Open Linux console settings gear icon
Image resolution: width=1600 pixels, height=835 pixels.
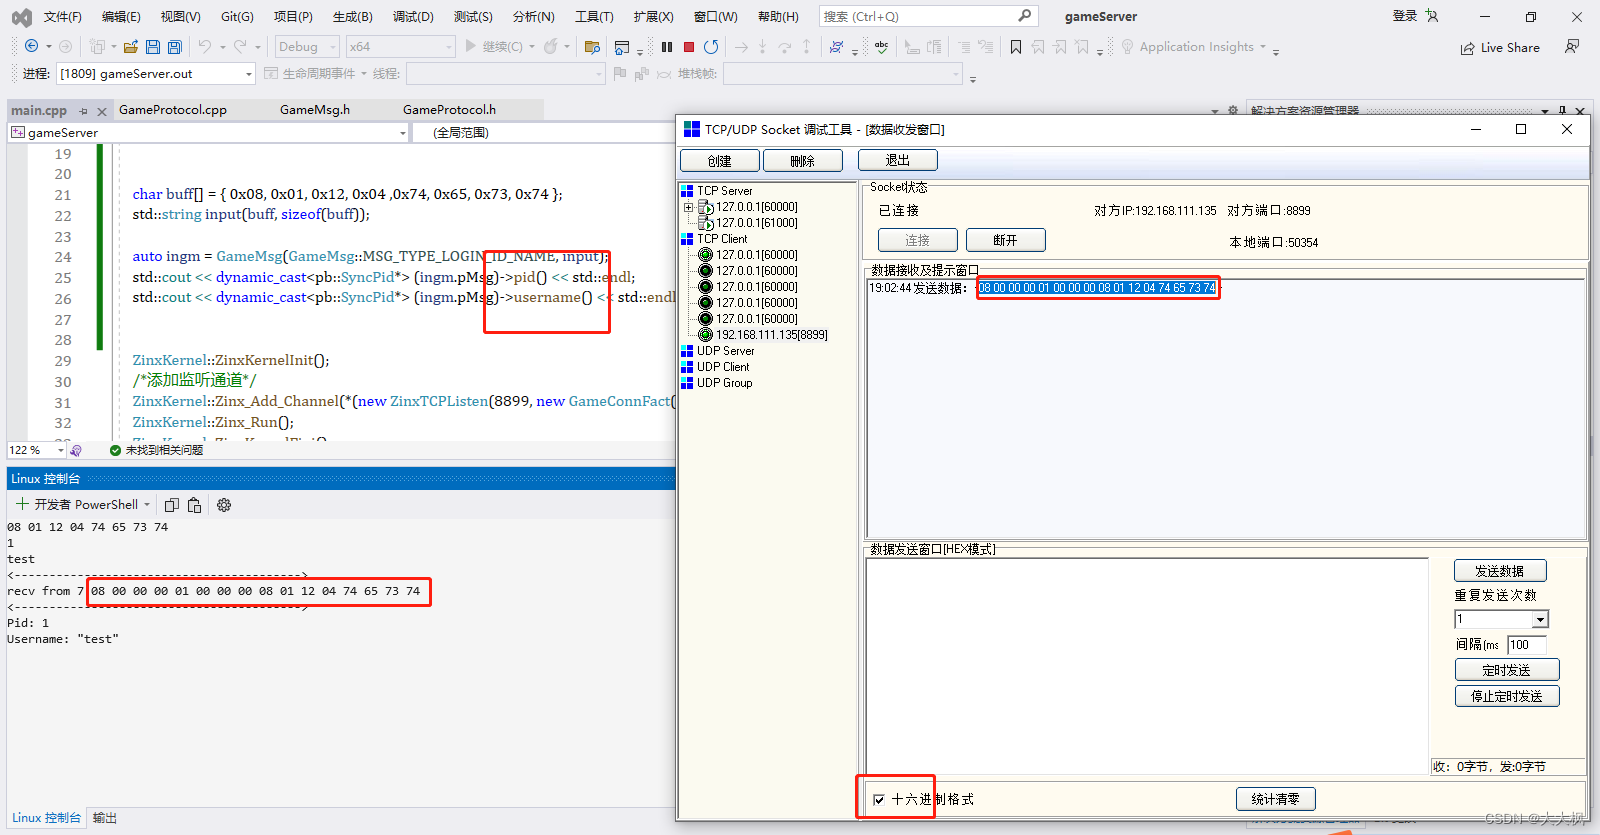tap(224, 505)
